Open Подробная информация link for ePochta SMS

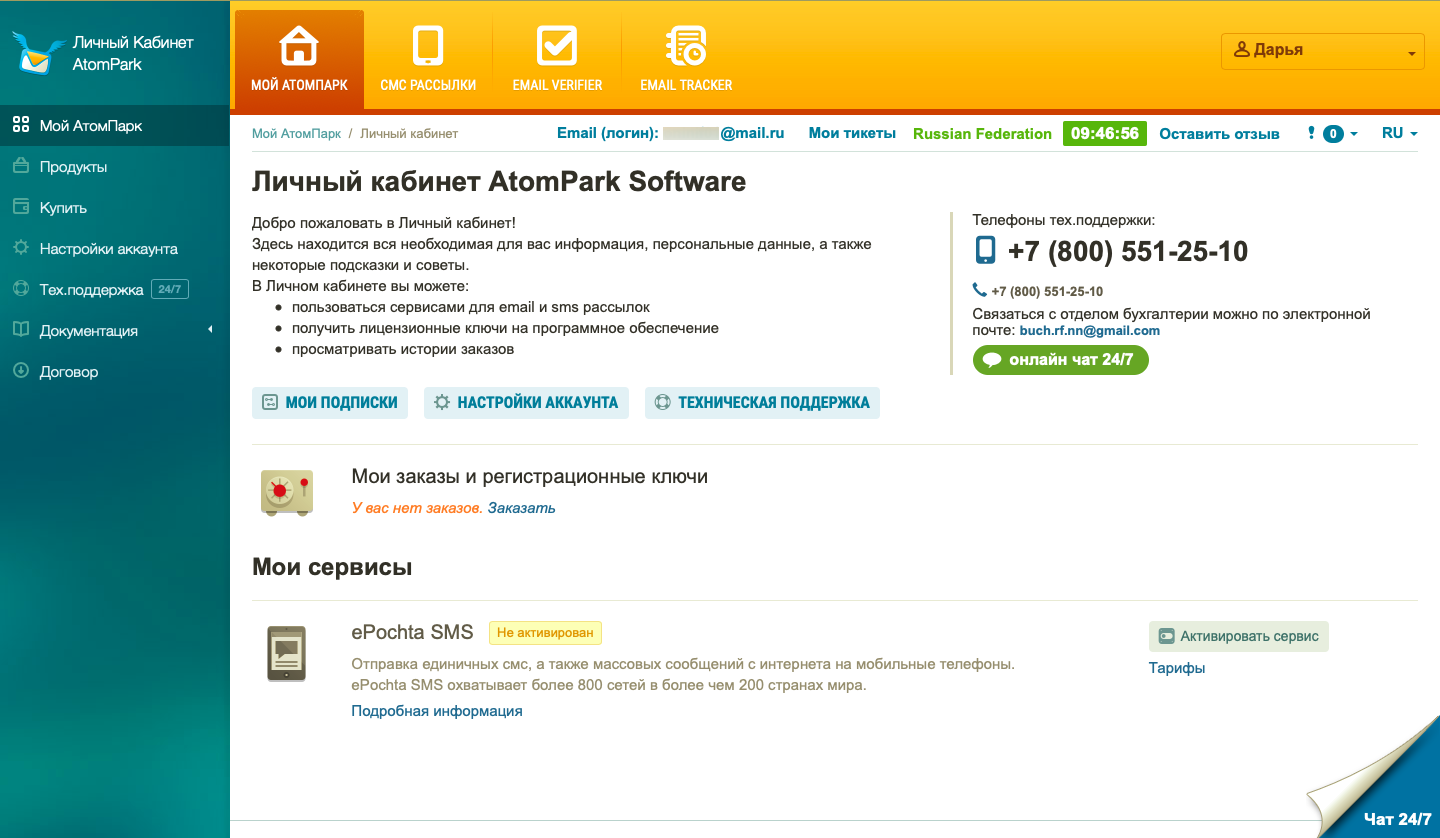[x=436, y=711]
